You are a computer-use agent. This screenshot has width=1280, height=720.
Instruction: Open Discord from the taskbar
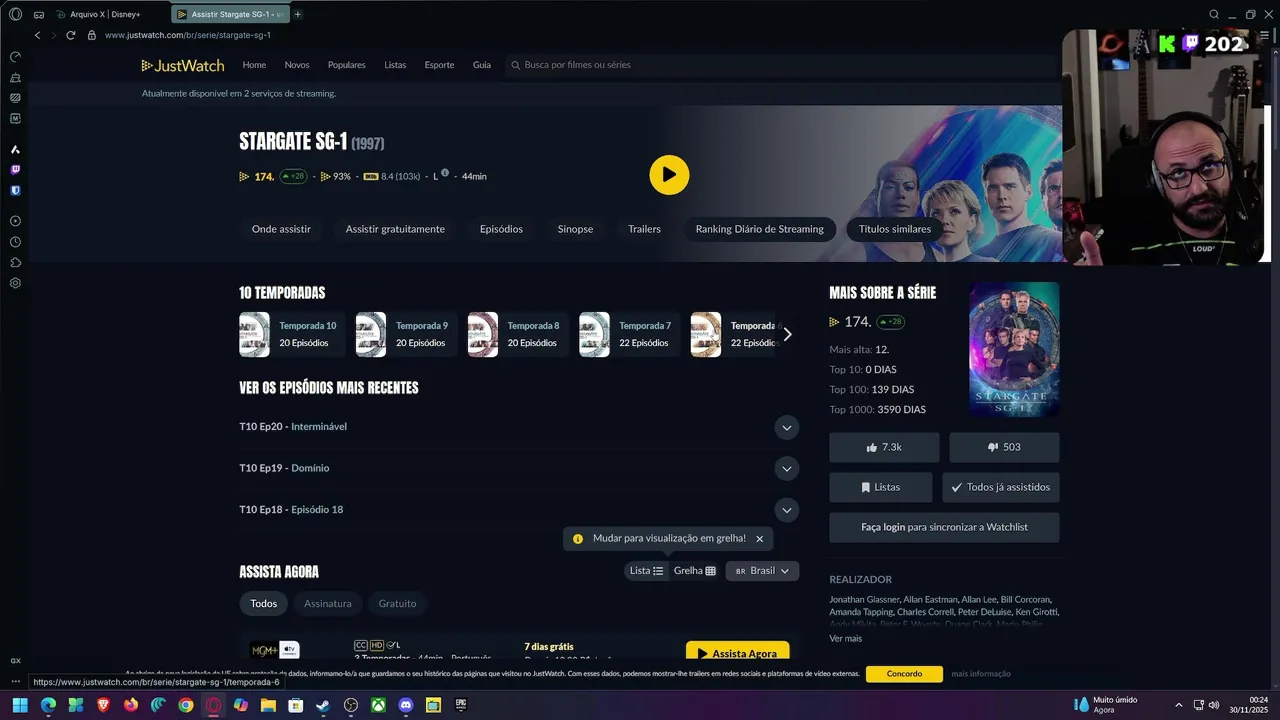click(405, 705)
